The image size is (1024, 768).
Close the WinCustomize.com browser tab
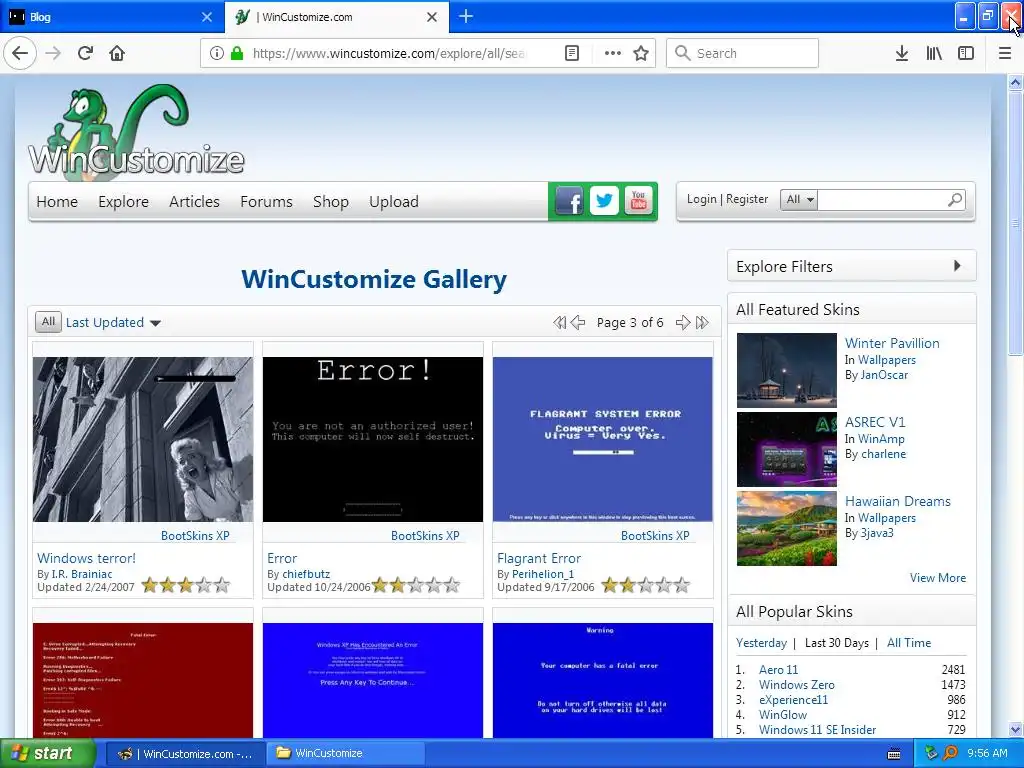432,17
